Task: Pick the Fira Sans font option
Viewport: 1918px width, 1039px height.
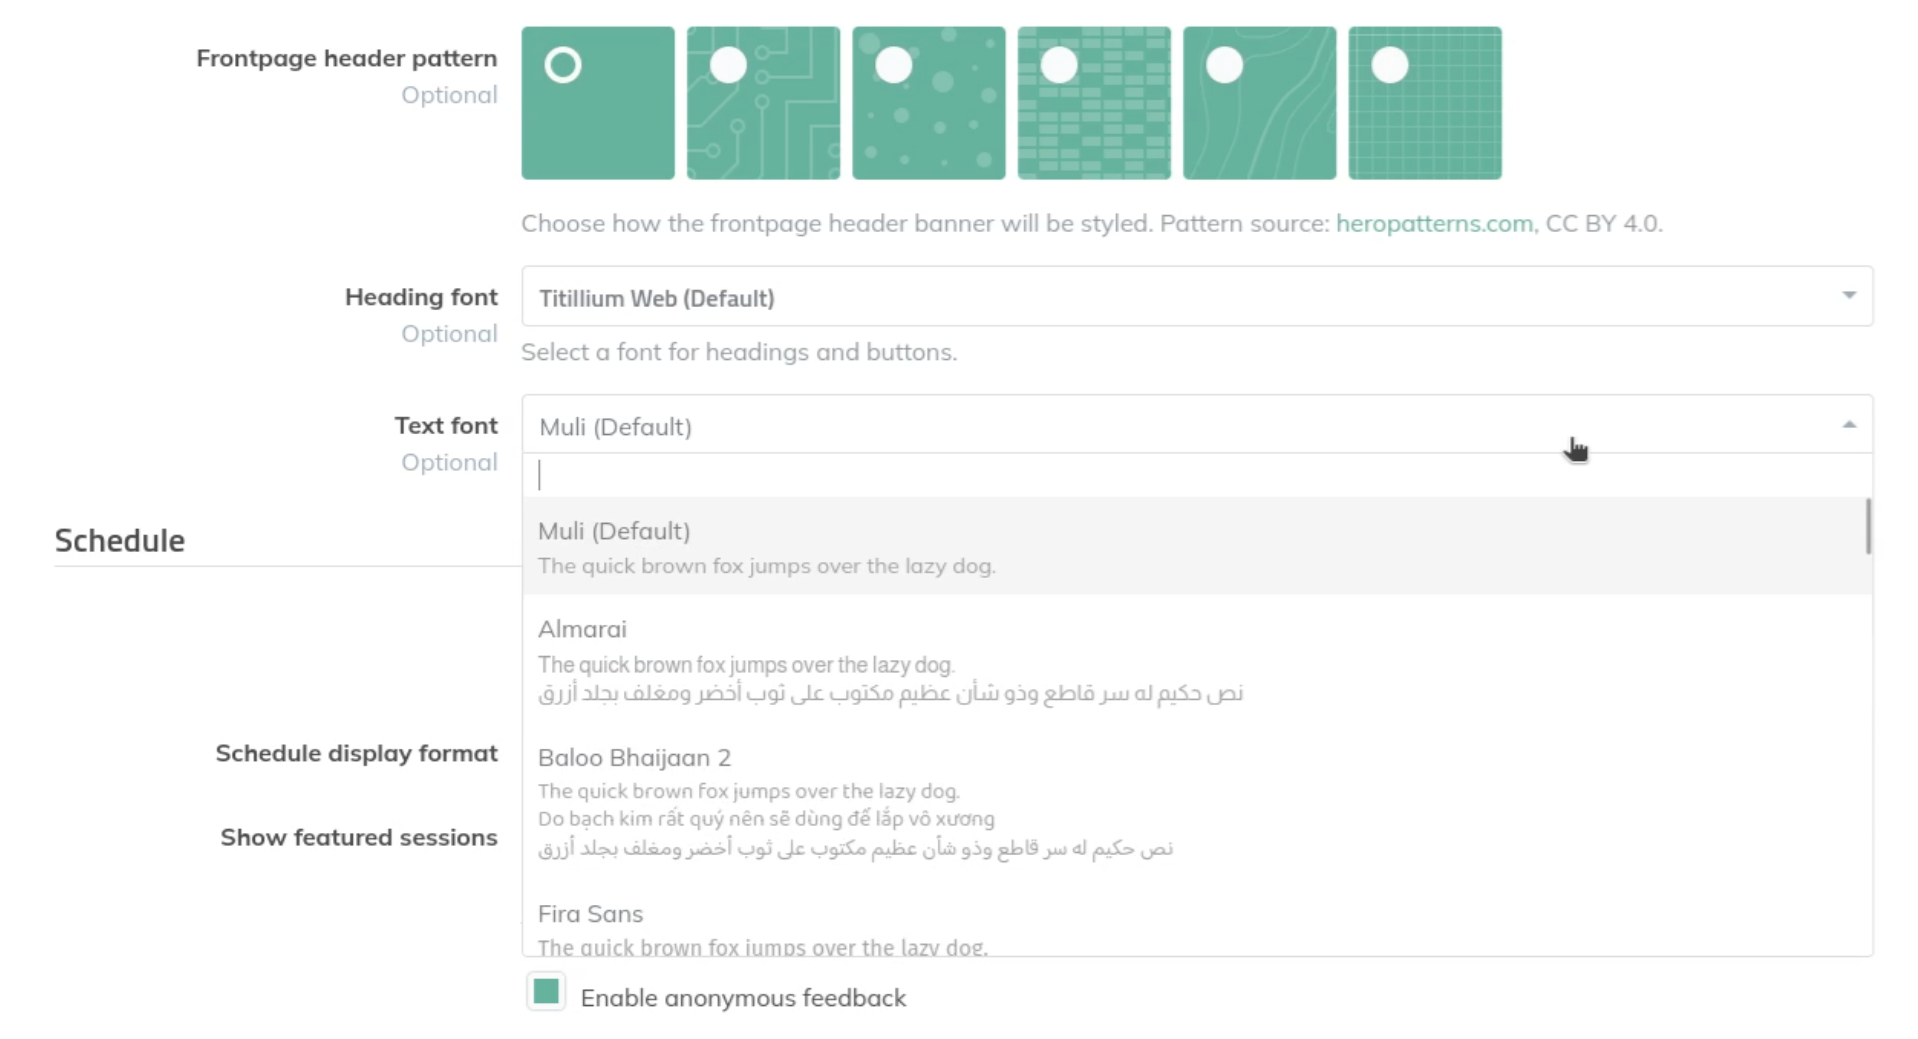Action: point(1194,927)
